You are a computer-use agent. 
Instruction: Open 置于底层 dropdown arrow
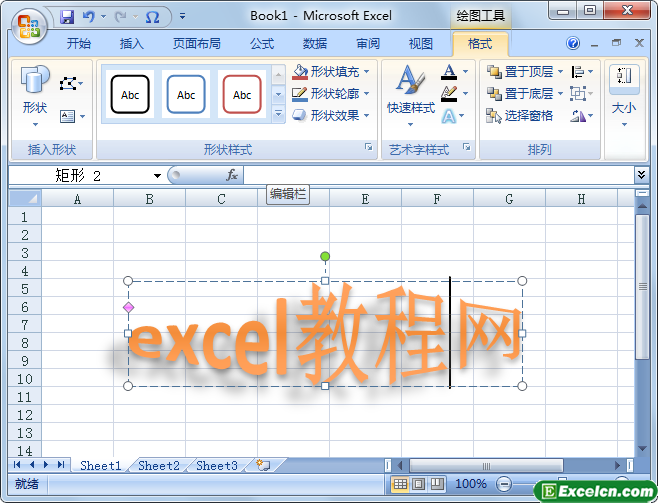pyautogui.click(x=560, y=94)
